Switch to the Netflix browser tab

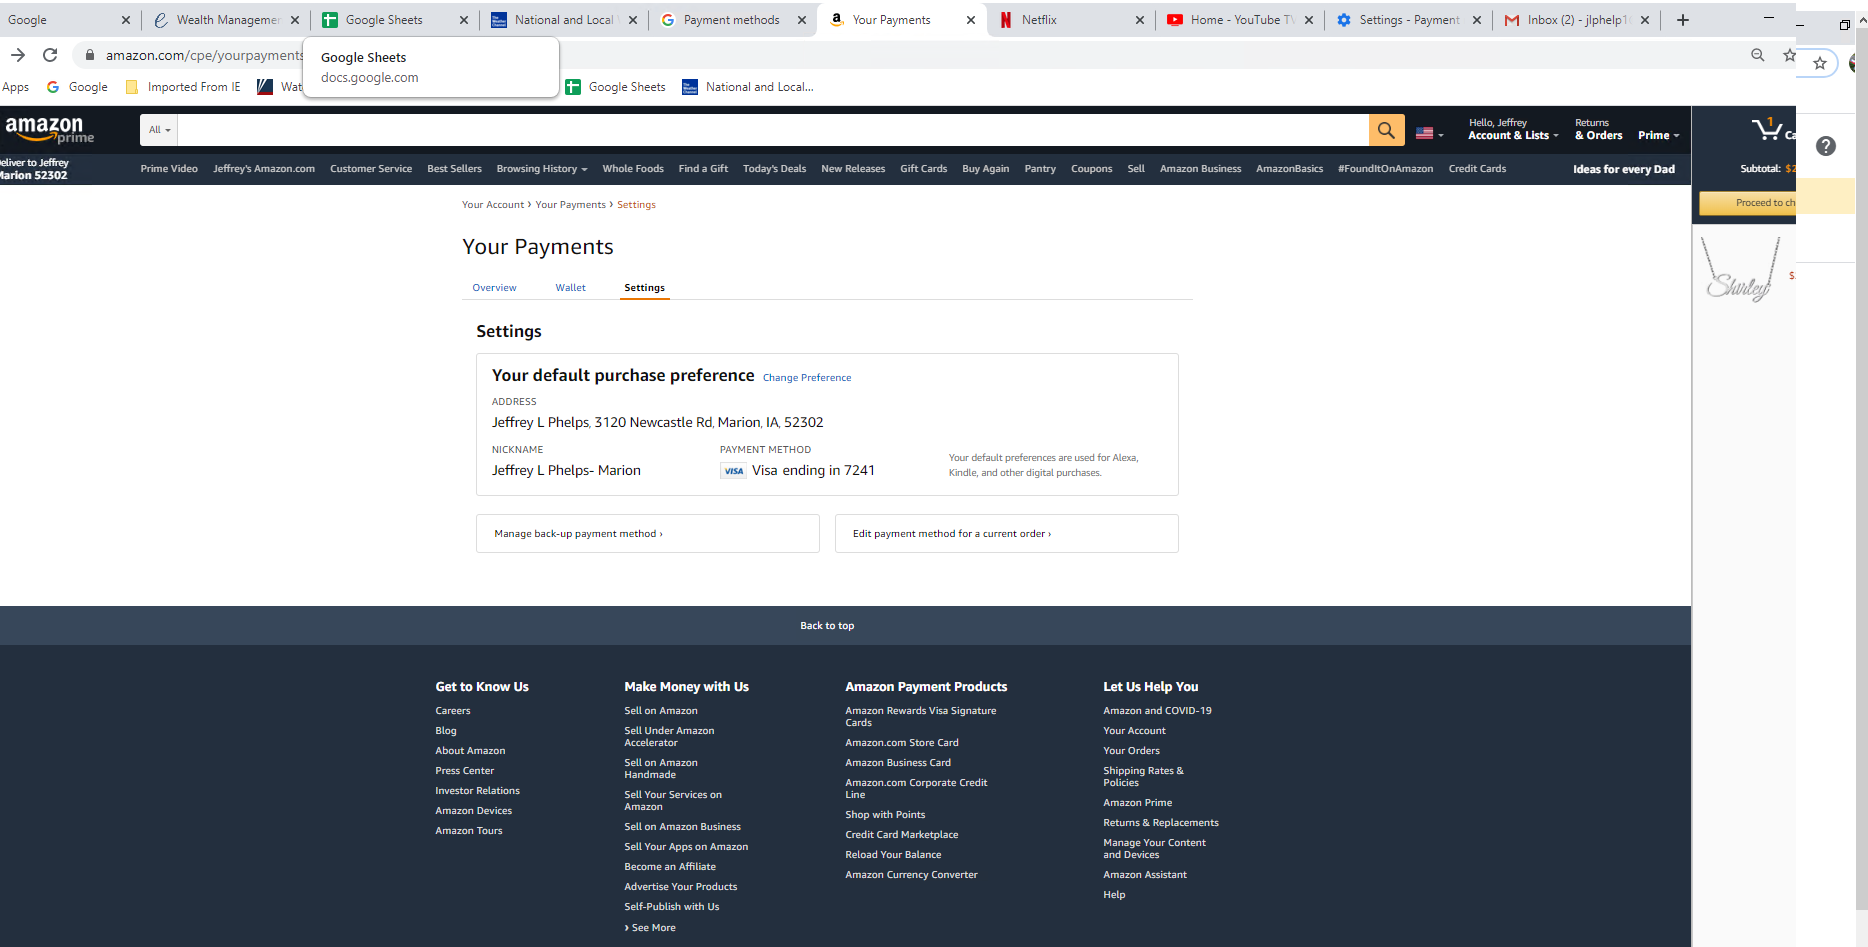(x=1070, y=20)
